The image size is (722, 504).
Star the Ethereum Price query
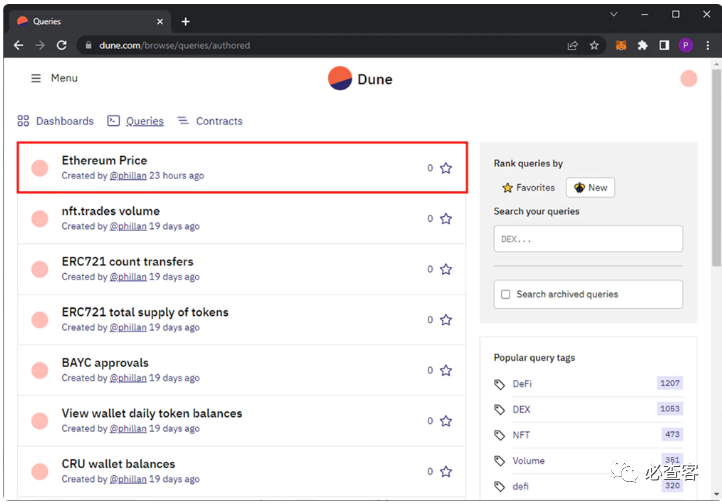446,168
